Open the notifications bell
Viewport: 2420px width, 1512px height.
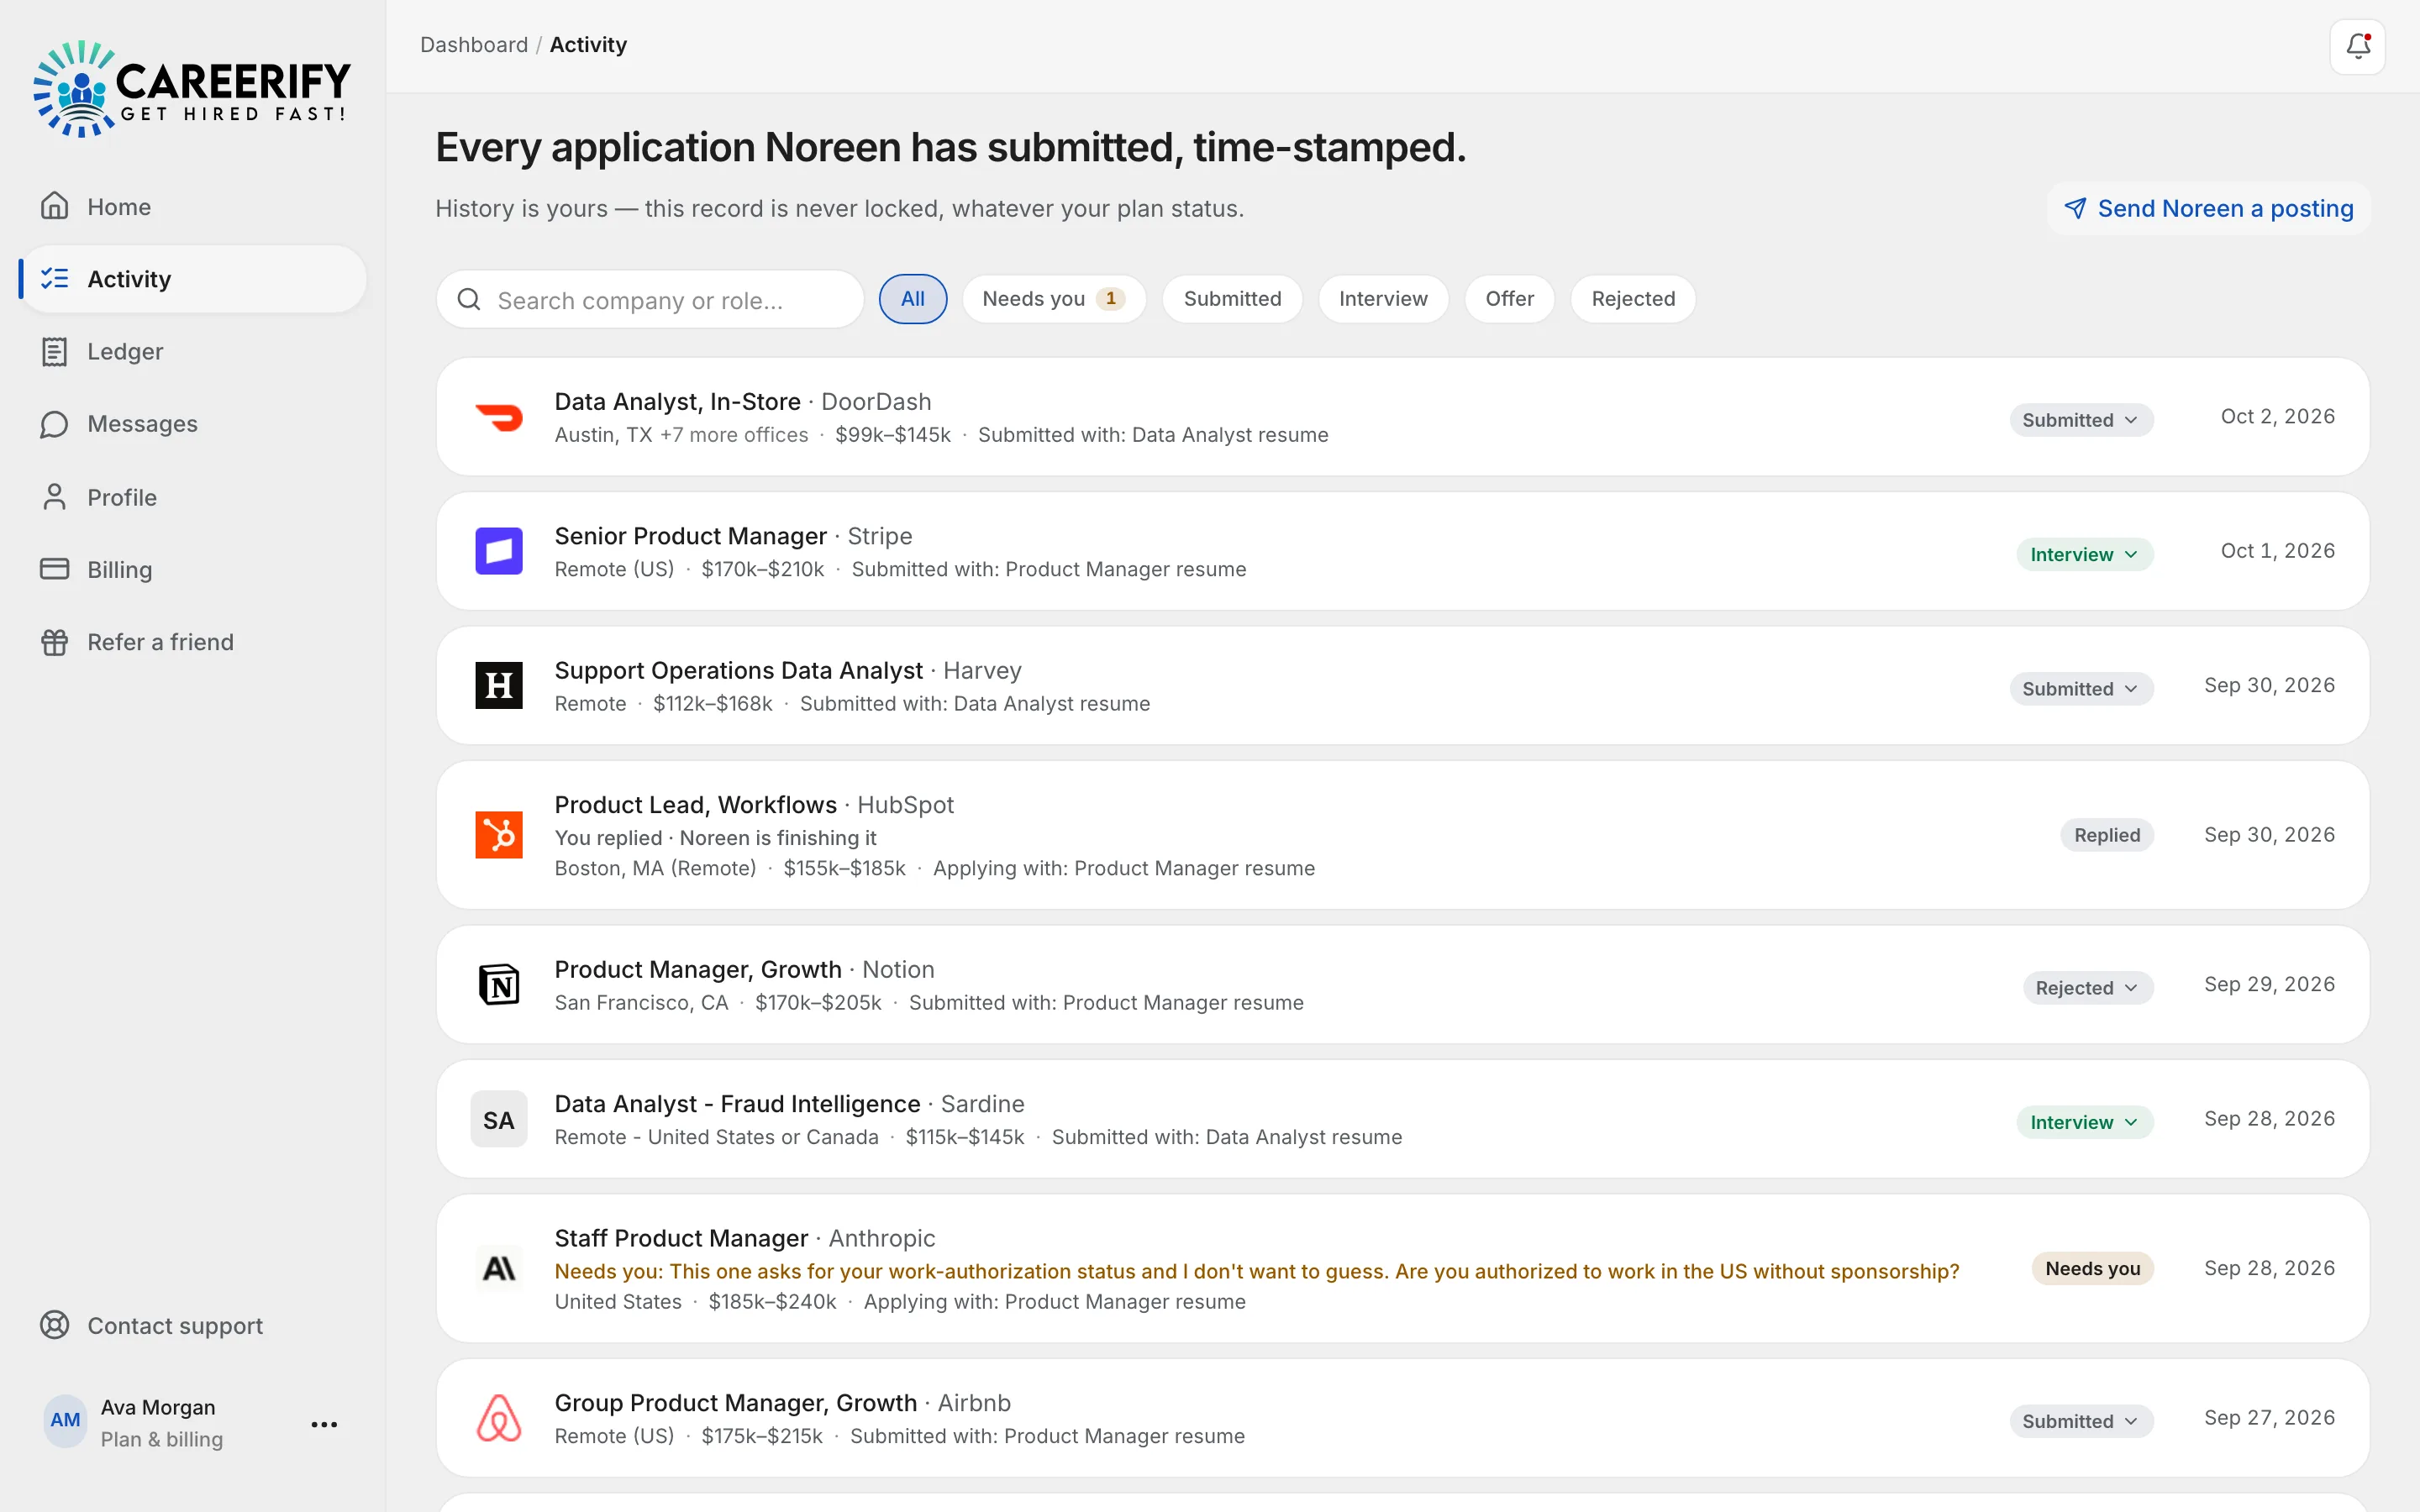pos(2357,46)
